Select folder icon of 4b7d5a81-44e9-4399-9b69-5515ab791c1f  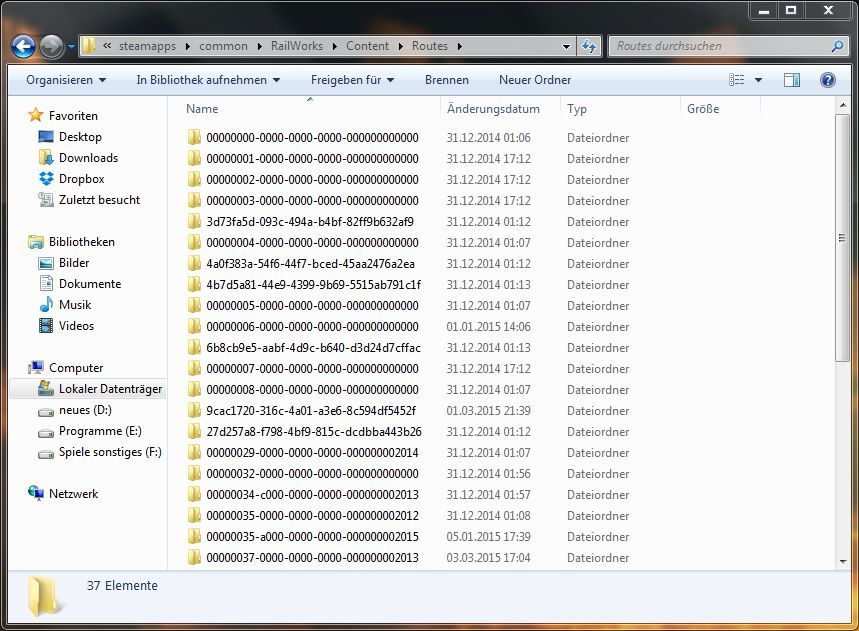click(194, 284)
